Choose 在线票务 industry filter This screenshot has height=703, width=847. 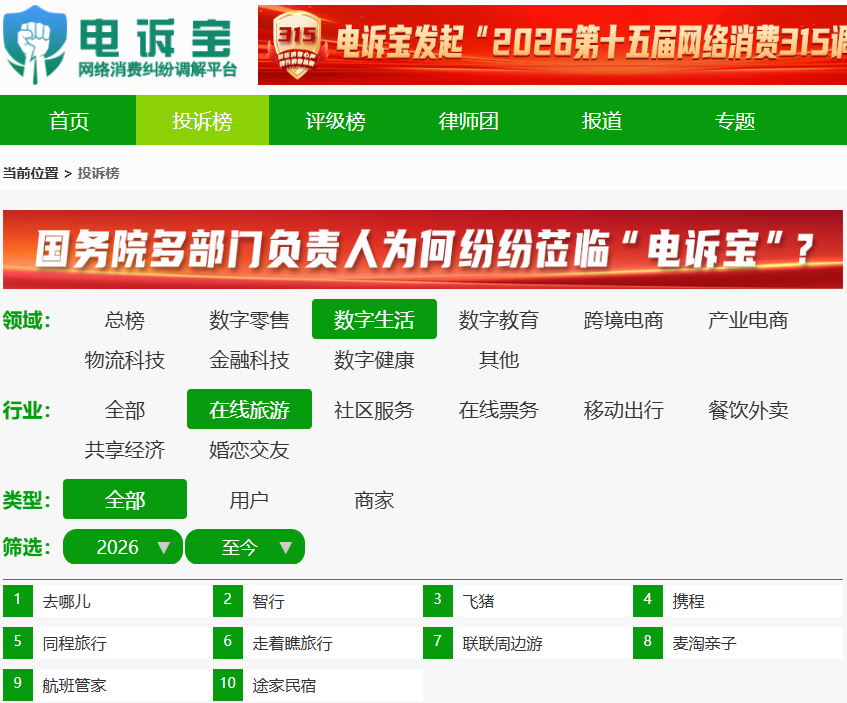coord(499,410)
